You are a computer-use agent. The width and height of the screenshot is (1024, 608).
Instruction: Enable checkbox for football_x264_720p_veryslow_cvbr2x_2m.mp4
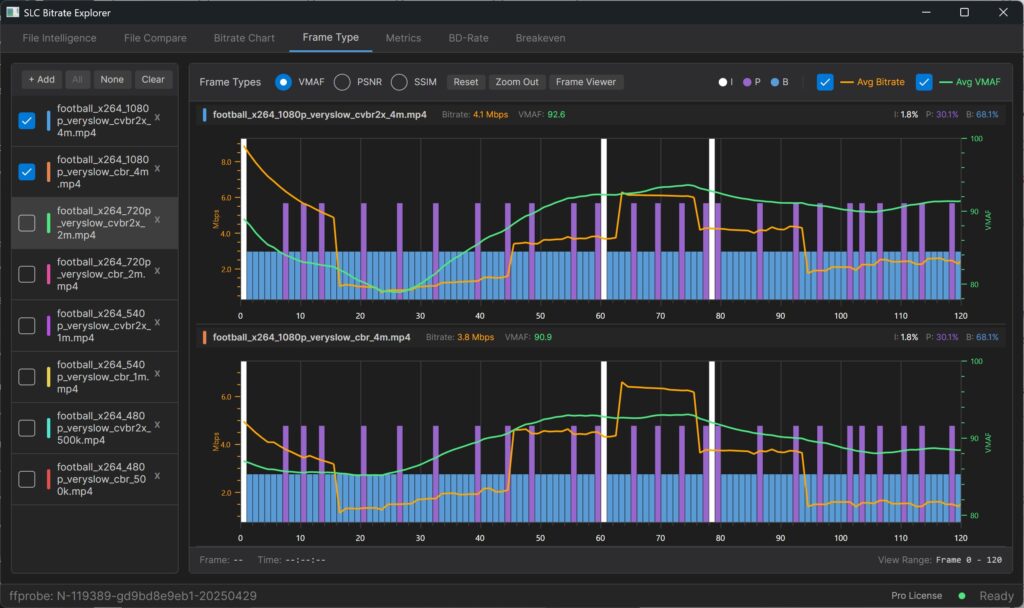[27, 223]
